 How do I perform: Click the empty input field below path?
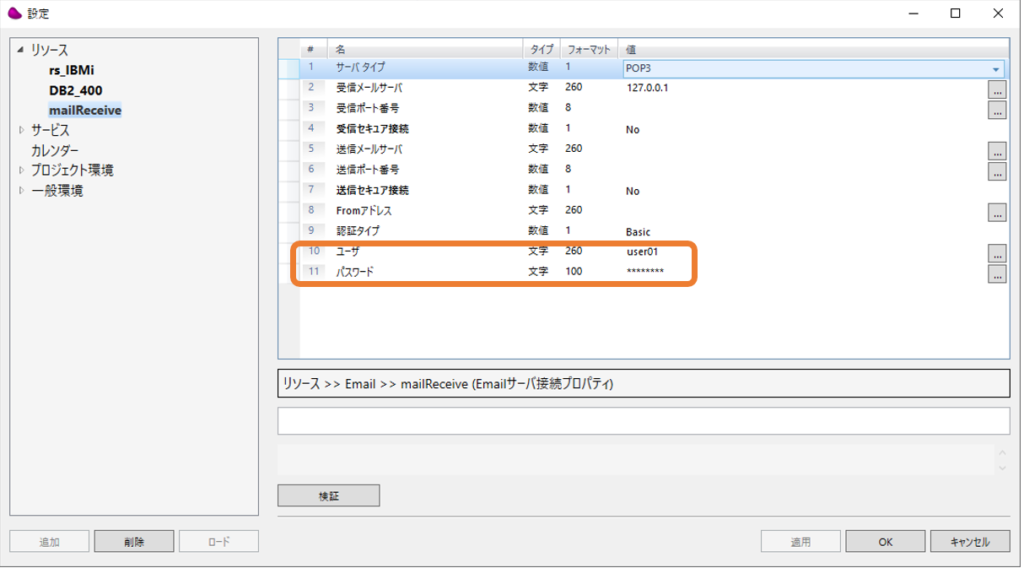click(x=643, y=421)
